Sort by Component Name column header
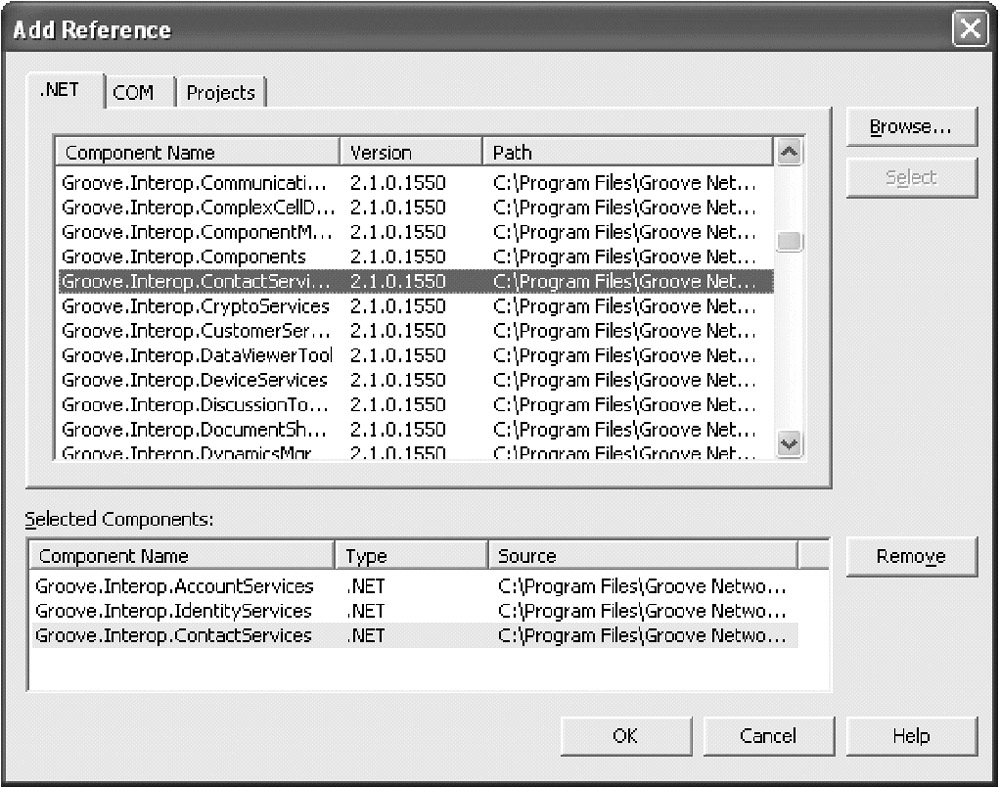The height and width of the screenshot is (788, 1000). [196, 153]
